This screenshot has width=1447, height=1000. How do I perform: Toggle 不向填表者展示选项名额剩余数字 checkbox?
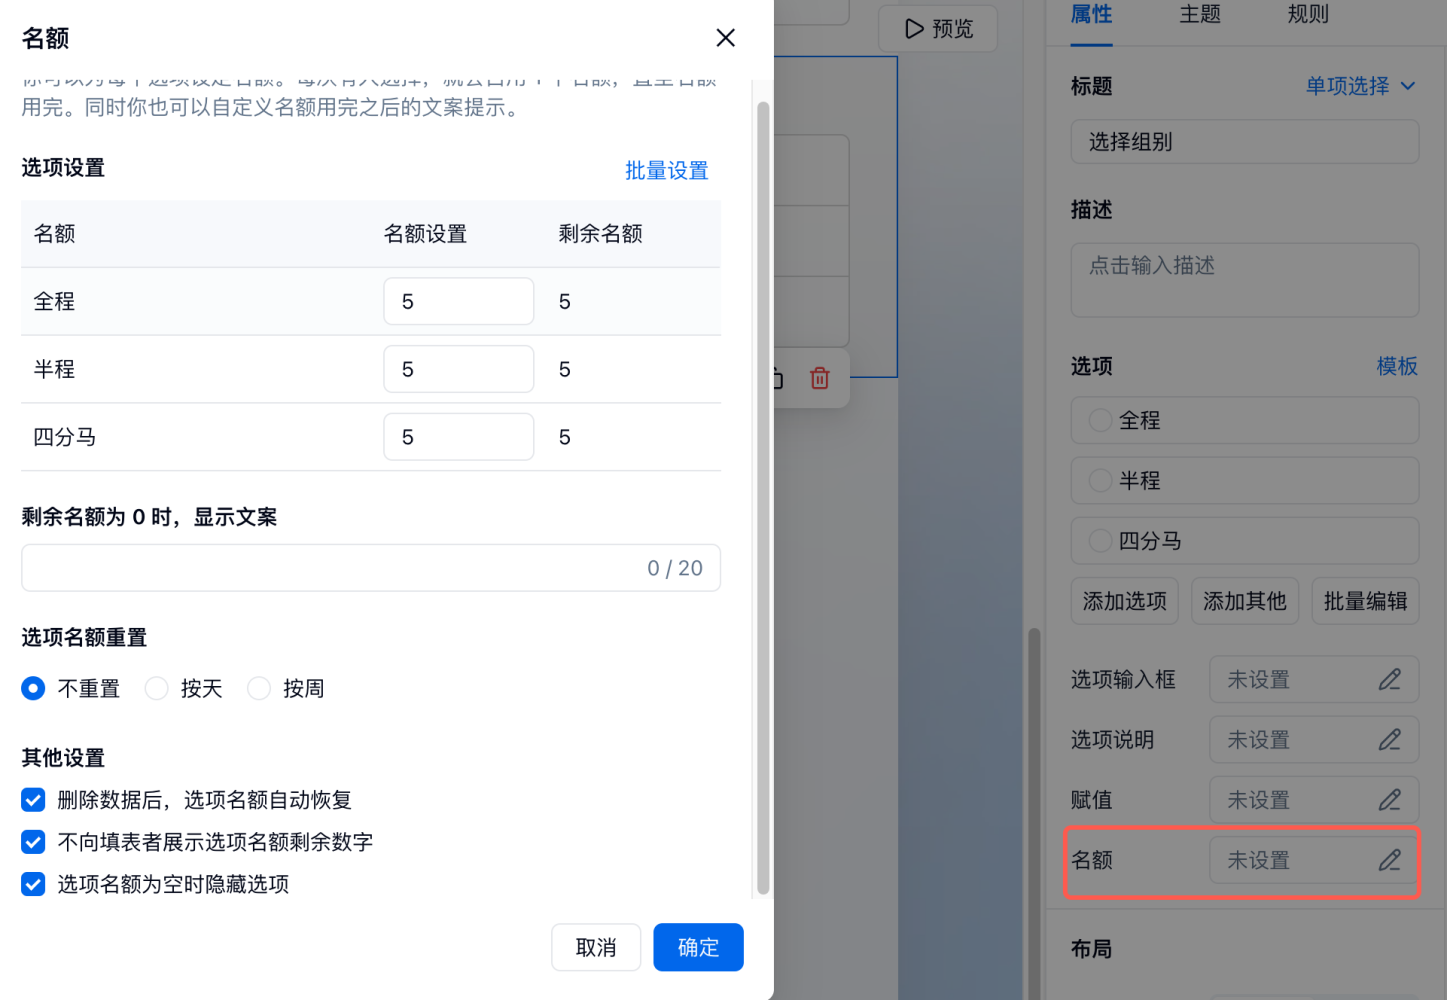pos(33,842)
